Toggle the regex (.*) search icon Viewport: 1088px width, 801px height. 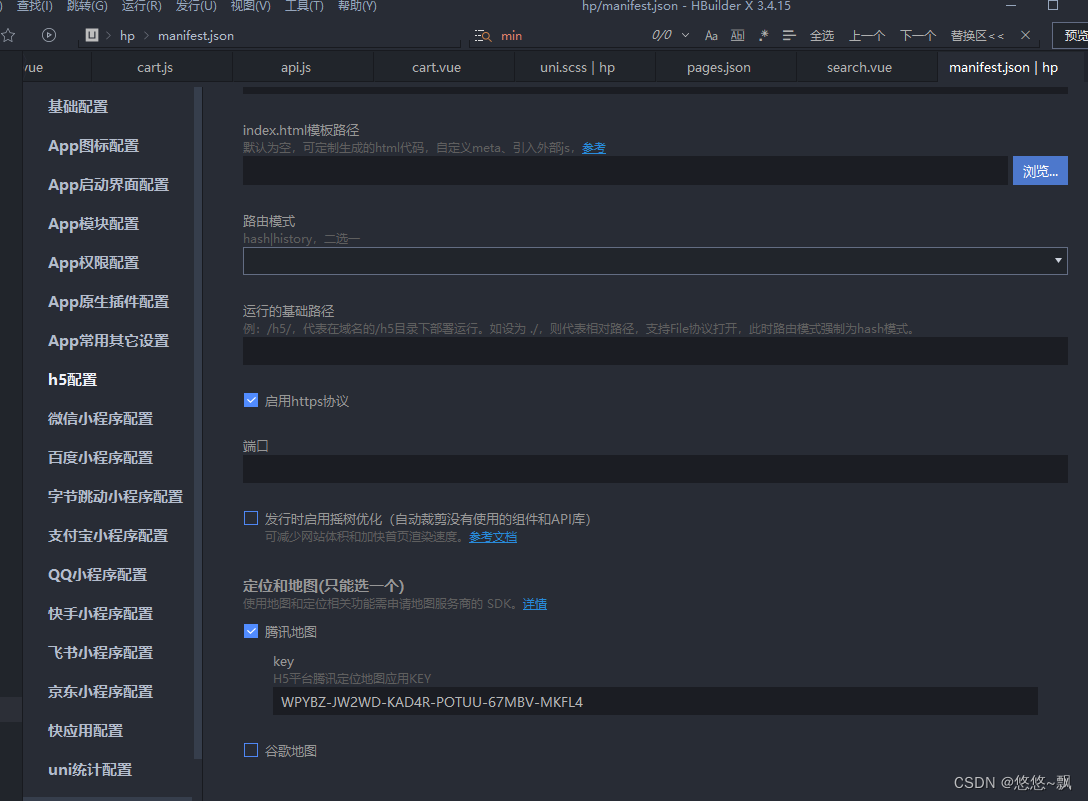point(763,35)
